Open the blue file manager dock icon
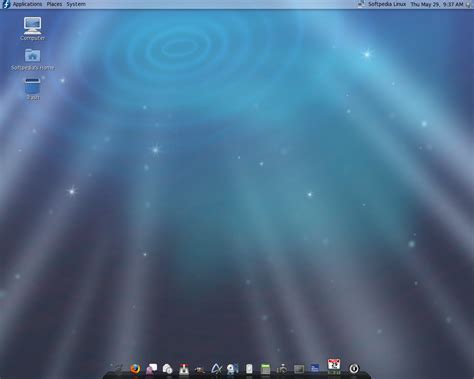 click(315, 368)
